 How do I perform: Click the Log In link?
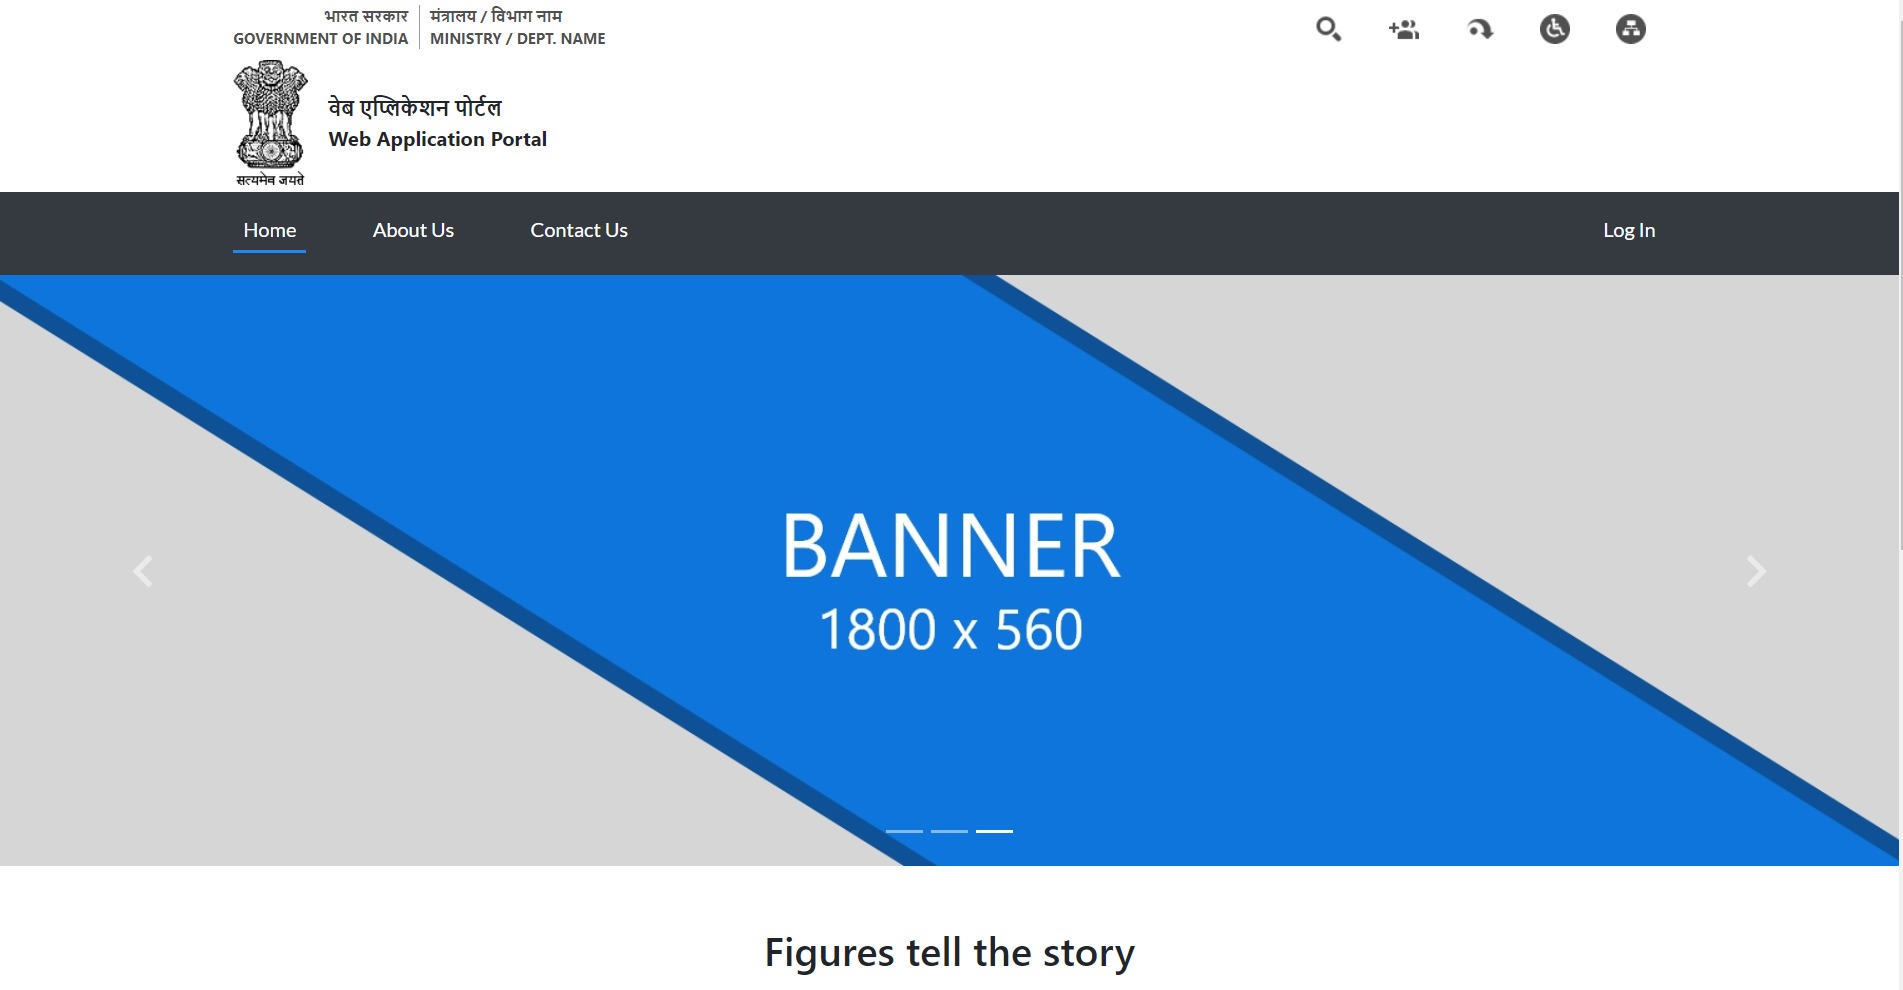click(x=1628, y=230)
